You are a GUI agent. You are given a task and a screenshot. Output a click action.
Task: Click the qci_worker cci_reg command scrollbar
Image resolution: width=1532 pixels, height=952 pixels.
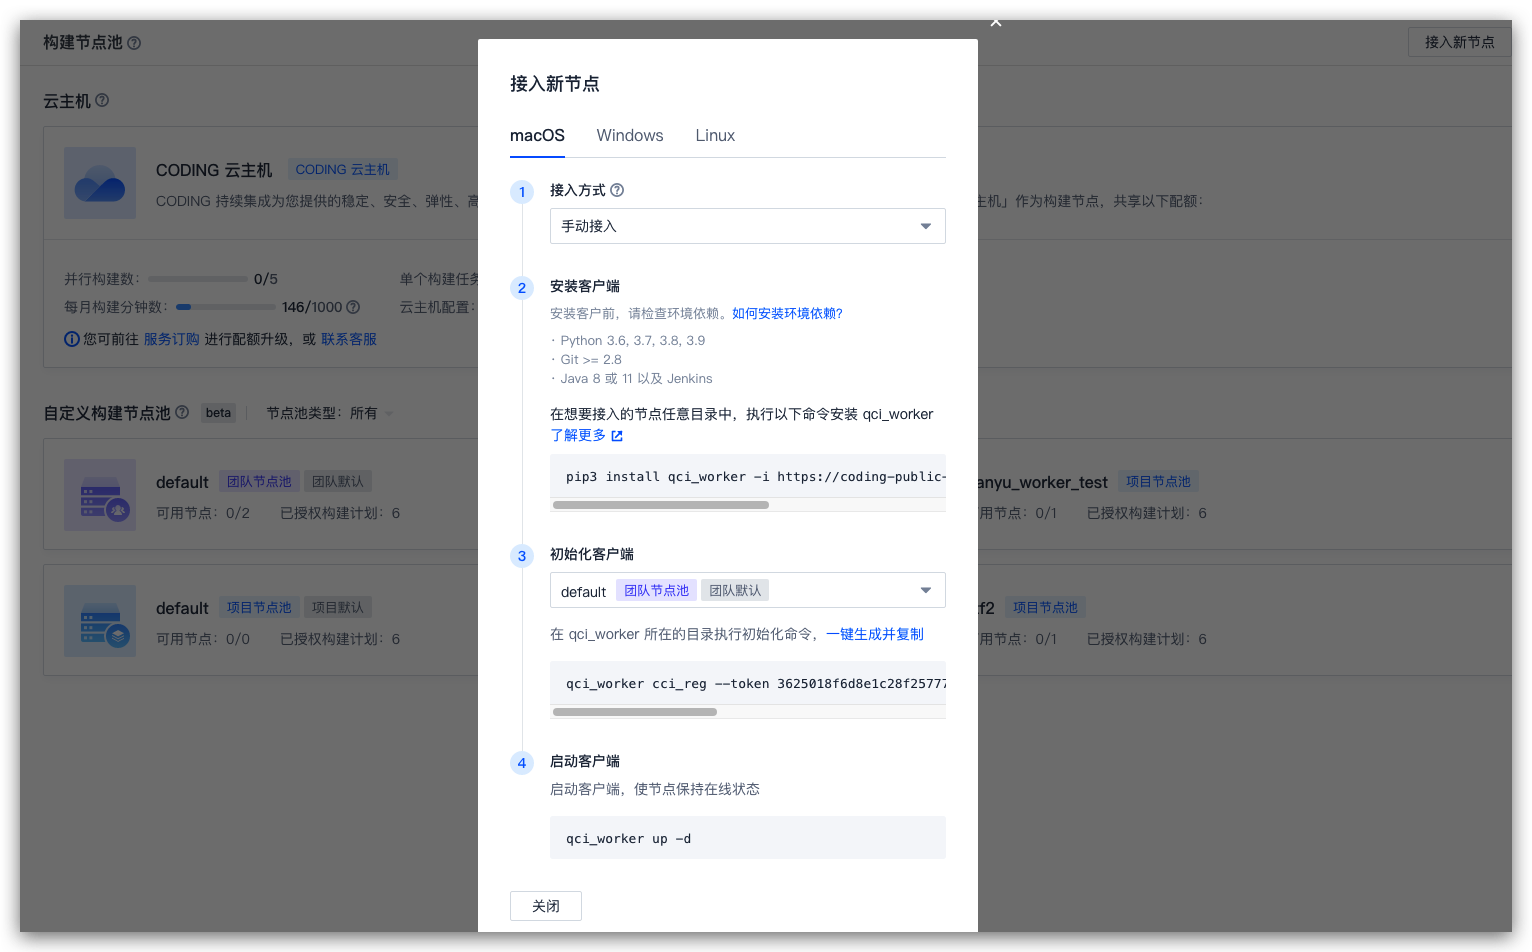(635, 712)
